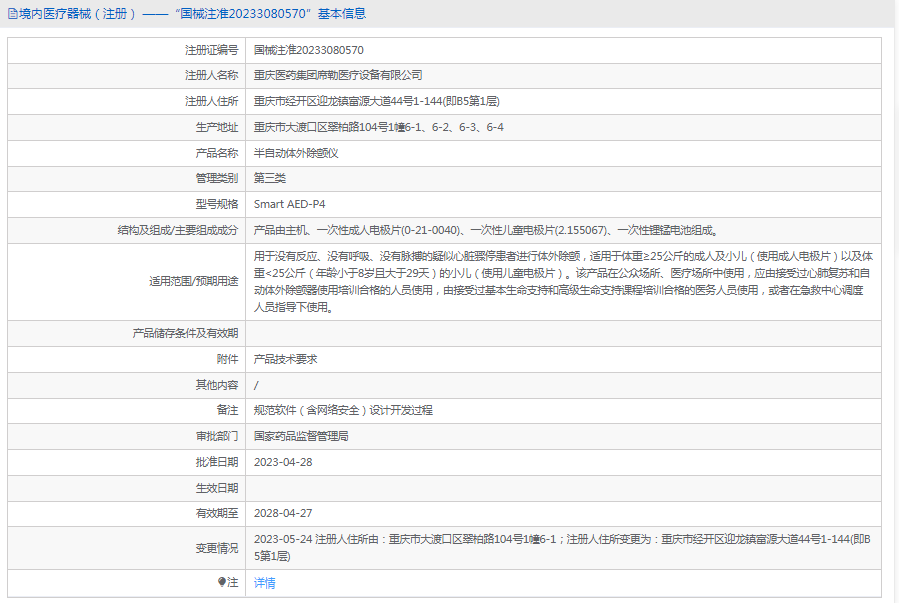Click the page title 境内医疗器械(注册) 基本信息
This screenshot has width=899, height=603.
pyautogui.click(x=192, y=14)
